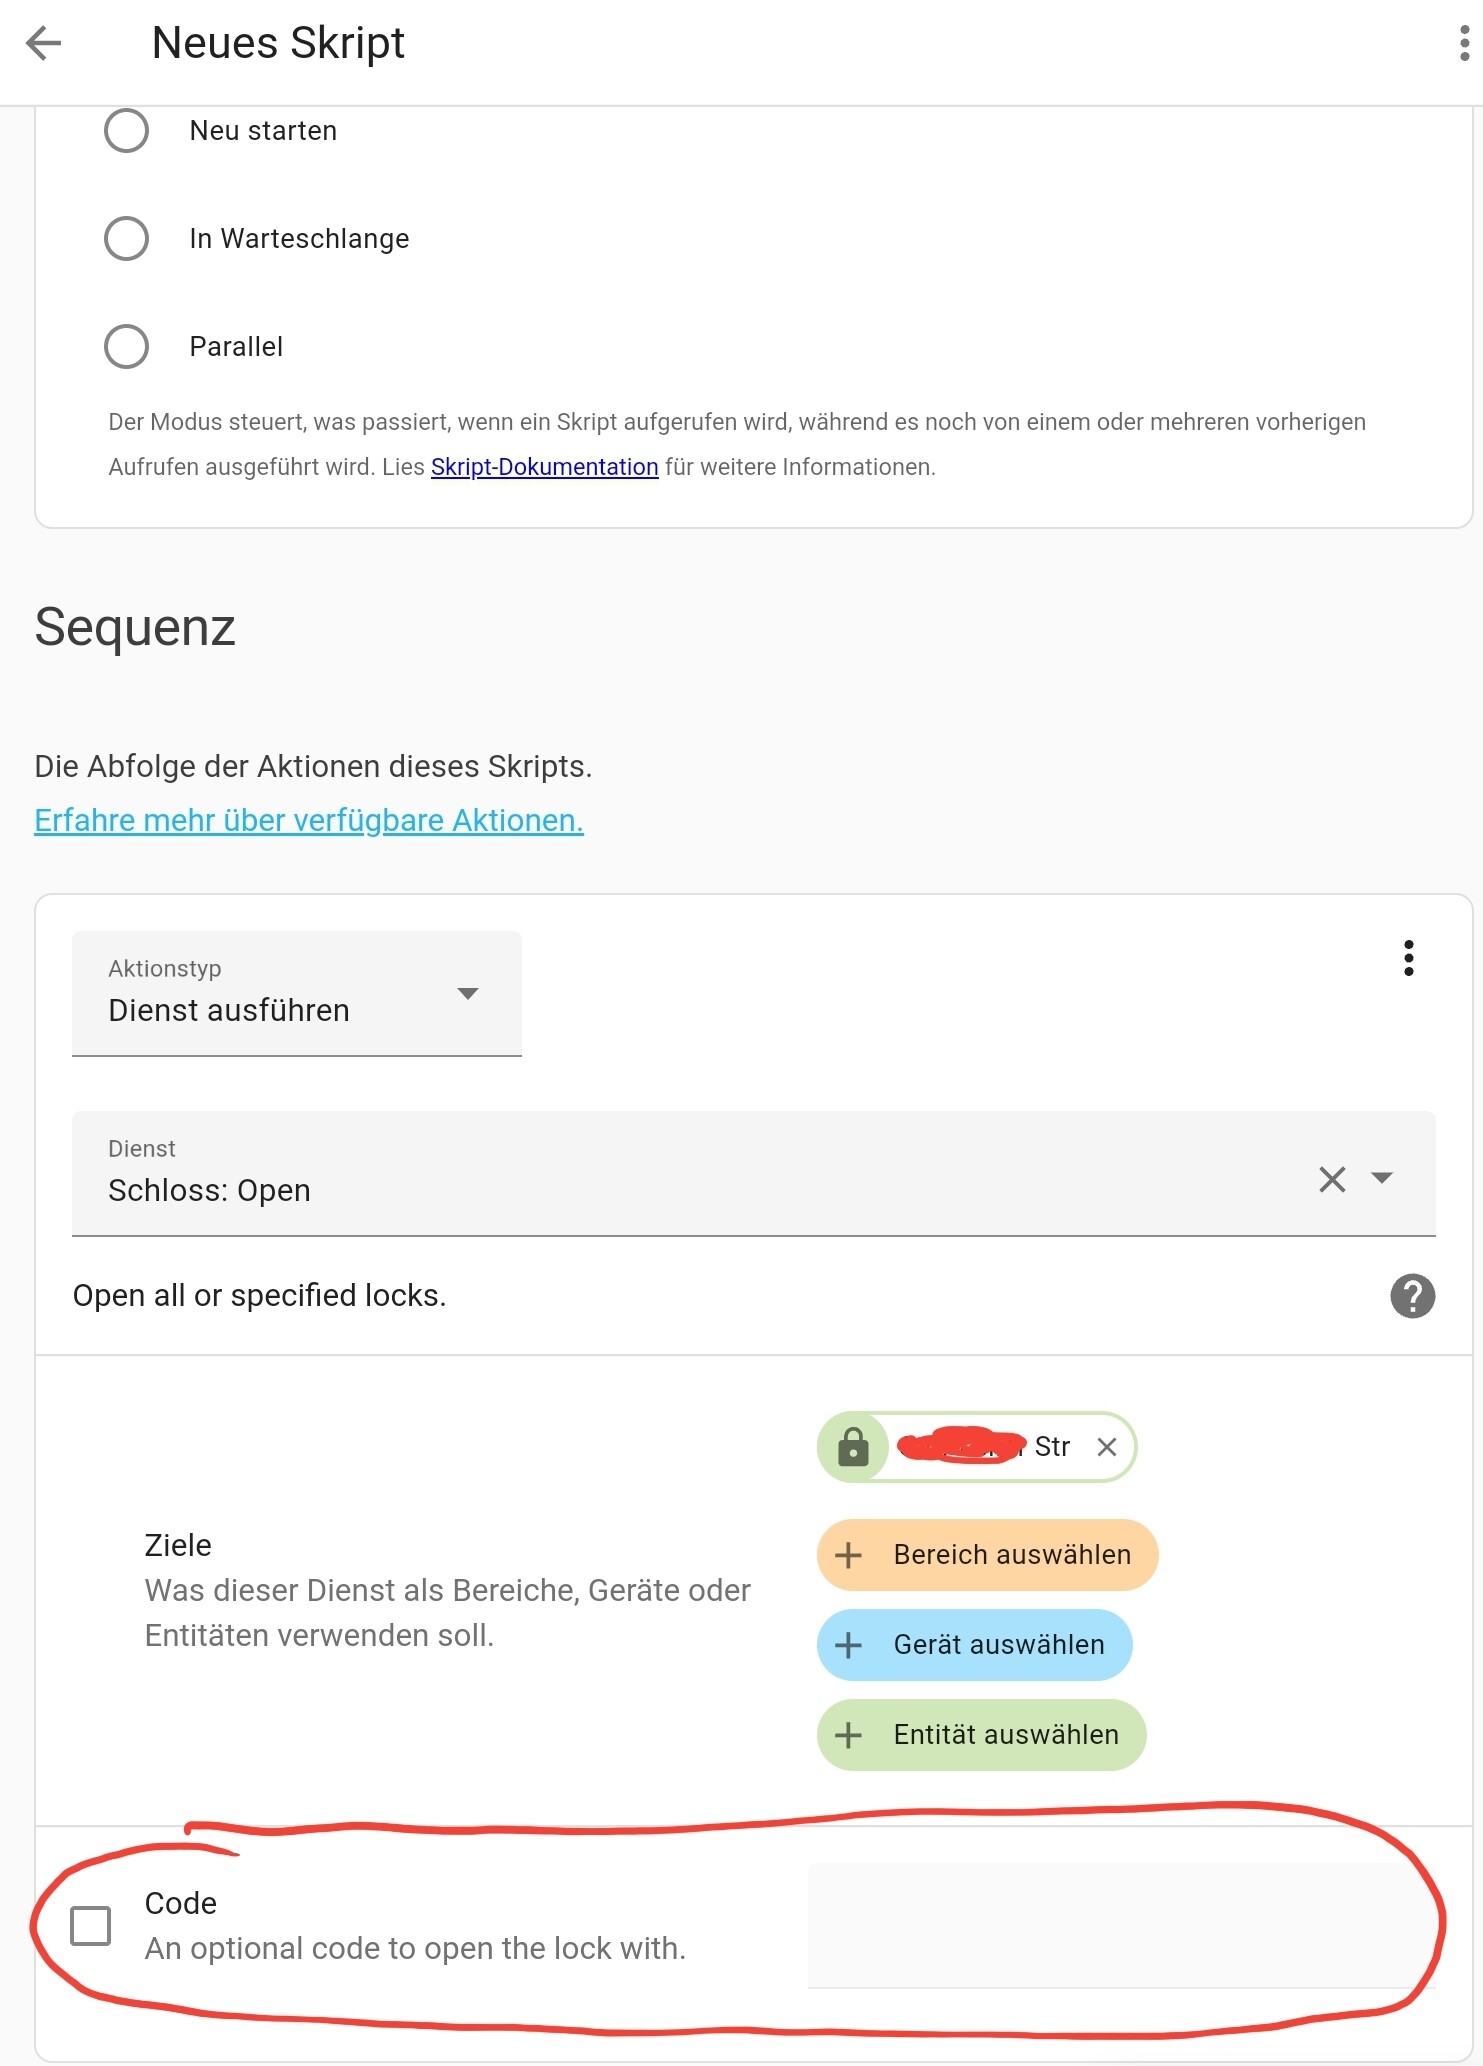Image resolution: width=1483 pixels, height=2066 pixels.
Task: Enable the Code checkbox
Action: pyautogui.click(x=91, y=1925)
